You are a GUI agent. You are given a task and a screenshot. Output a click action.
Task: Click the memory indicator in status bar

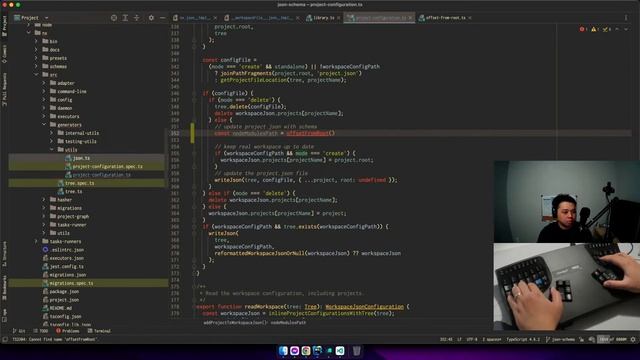point(612,340)
